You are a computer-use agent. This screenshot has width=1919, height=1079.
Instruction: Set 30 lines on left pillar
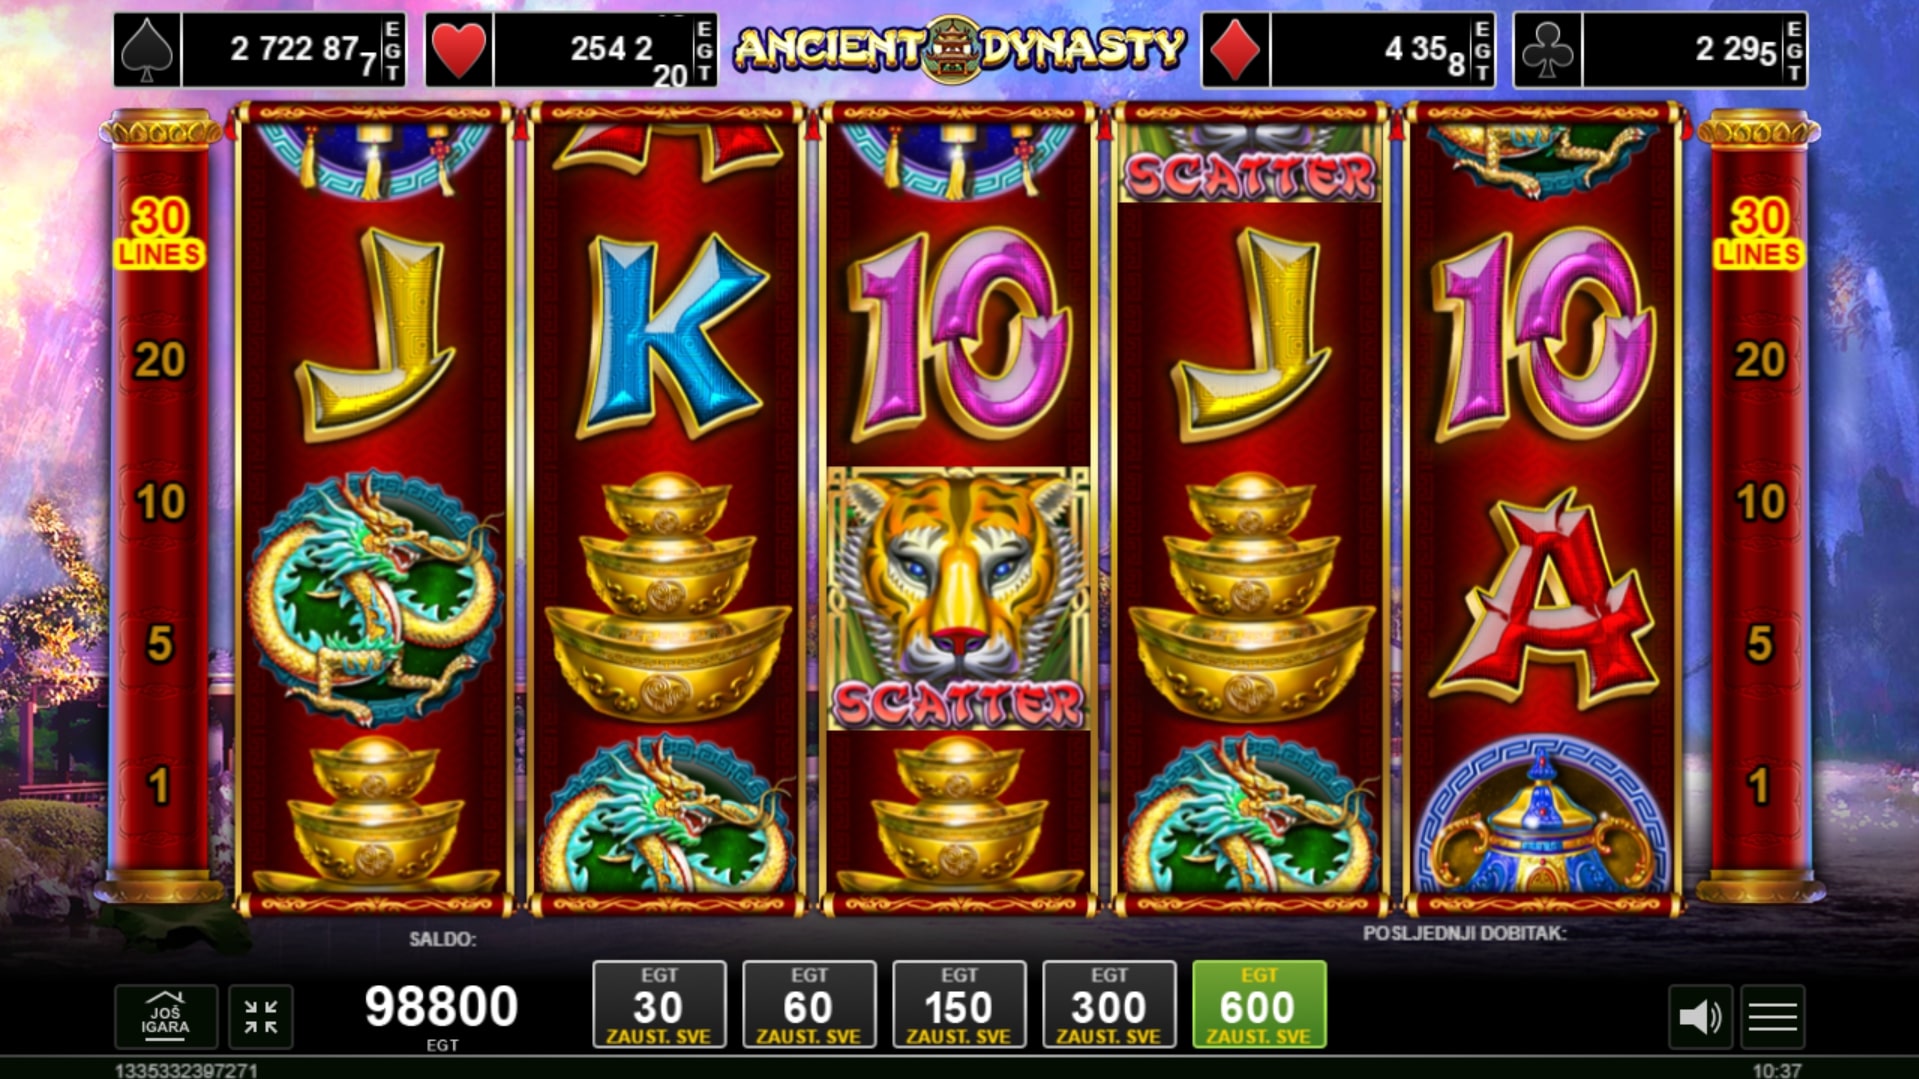coord(160,233)
